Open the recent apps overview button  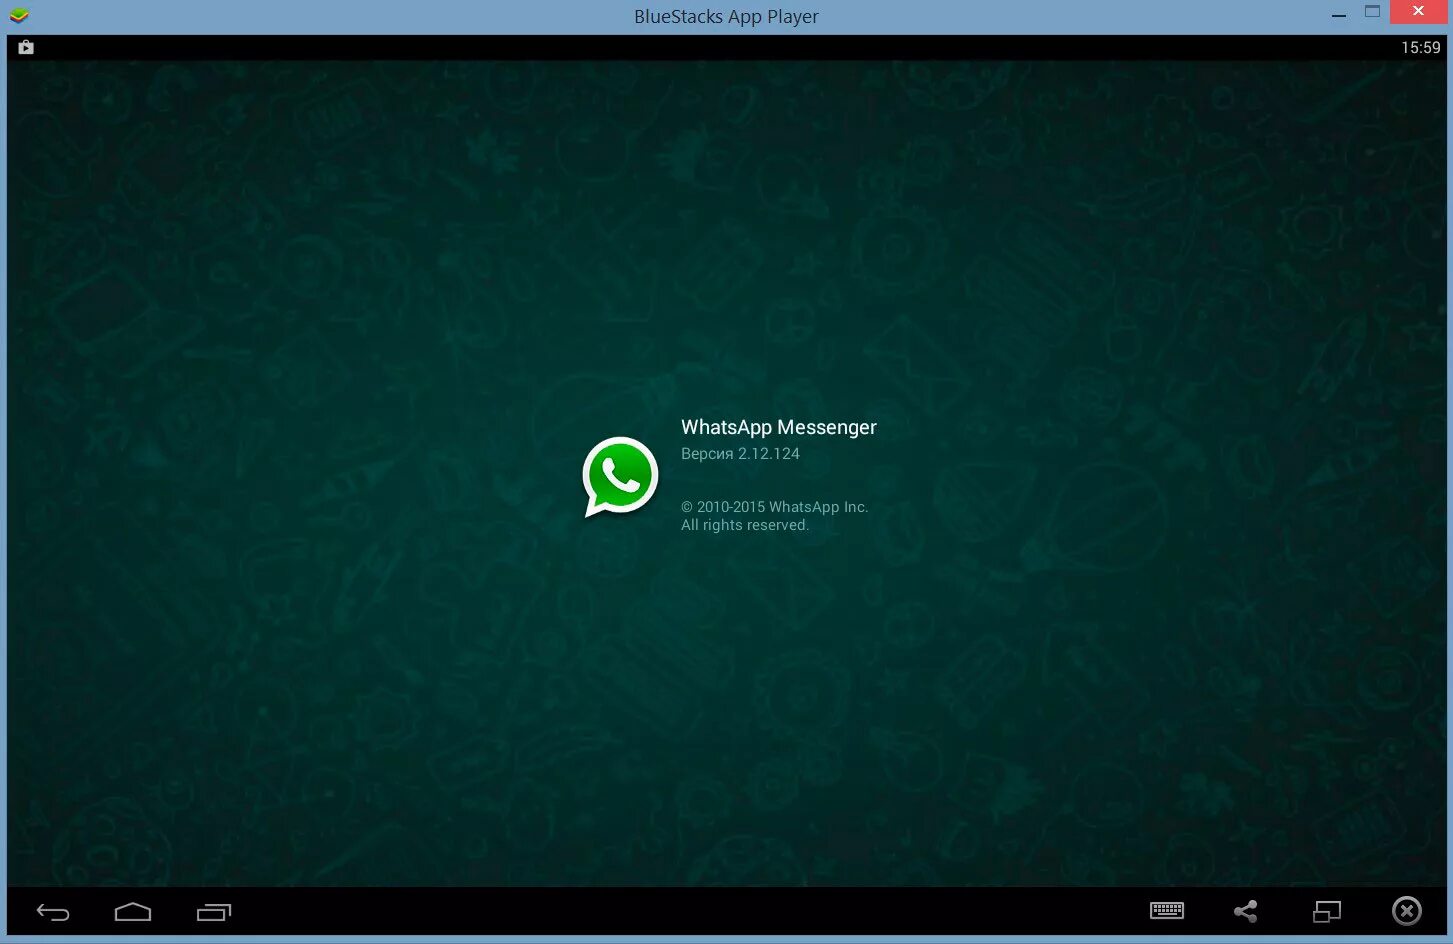(x=214, y=912)
